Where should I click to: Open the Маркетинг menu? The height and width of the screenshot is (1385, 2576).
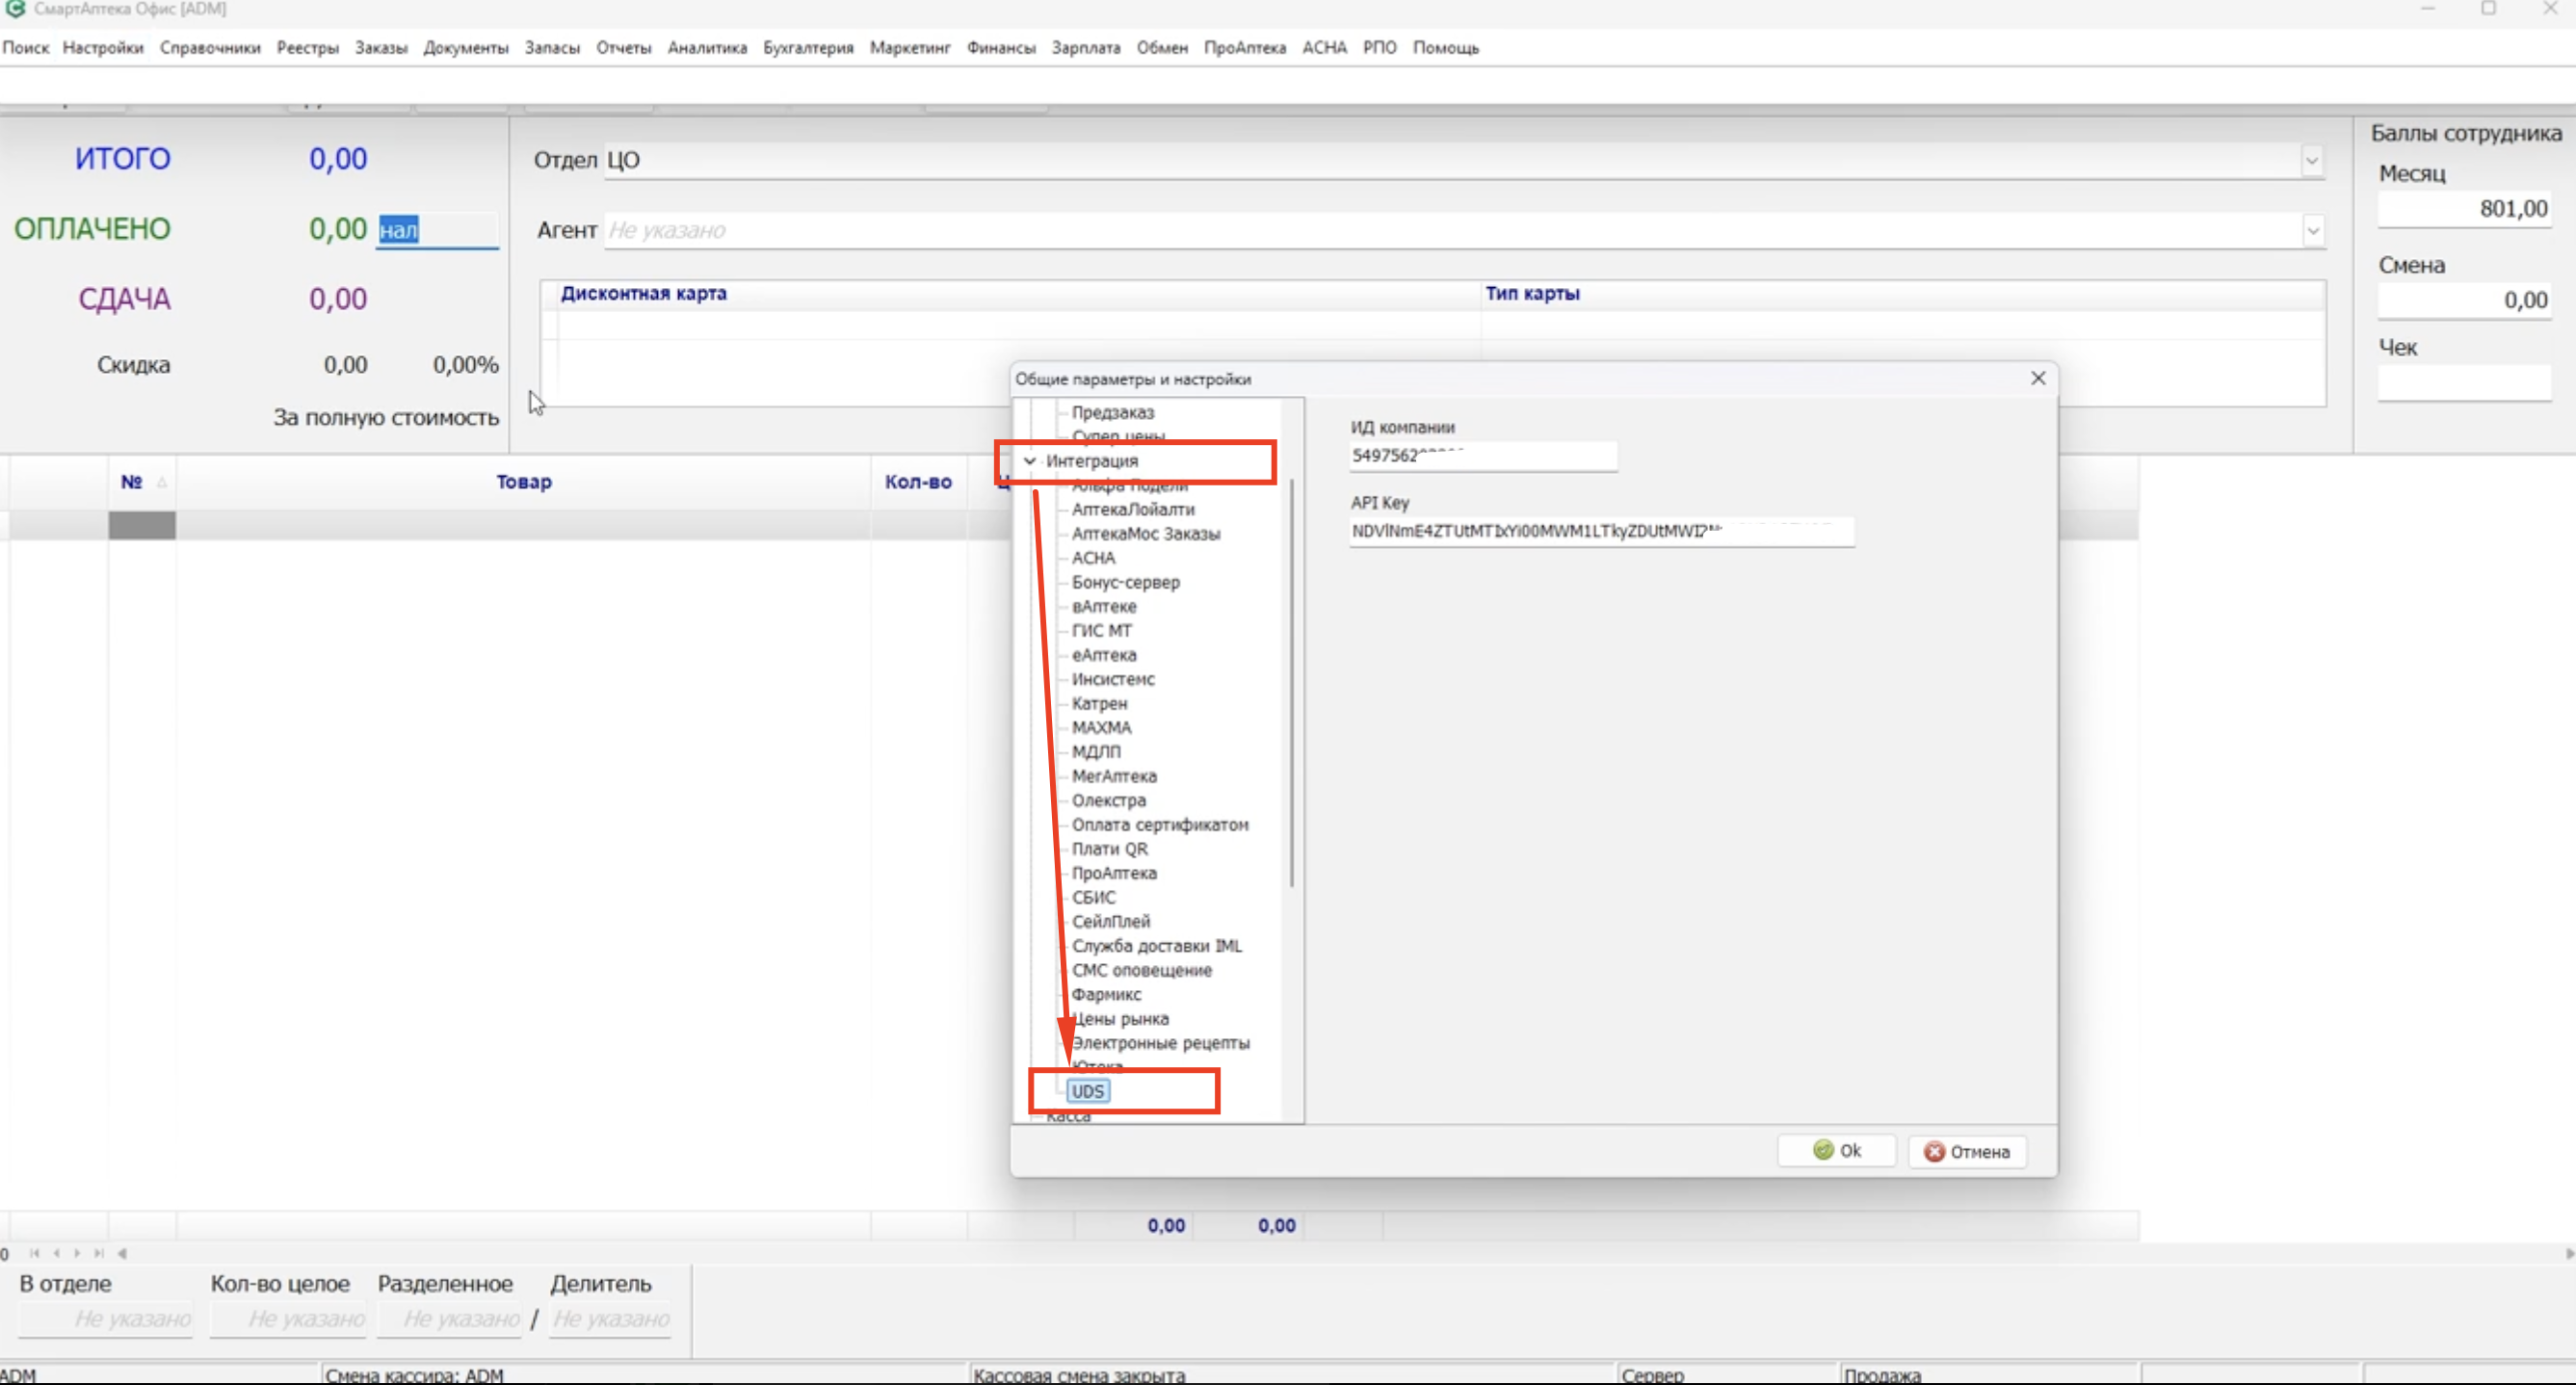(908, 47)
